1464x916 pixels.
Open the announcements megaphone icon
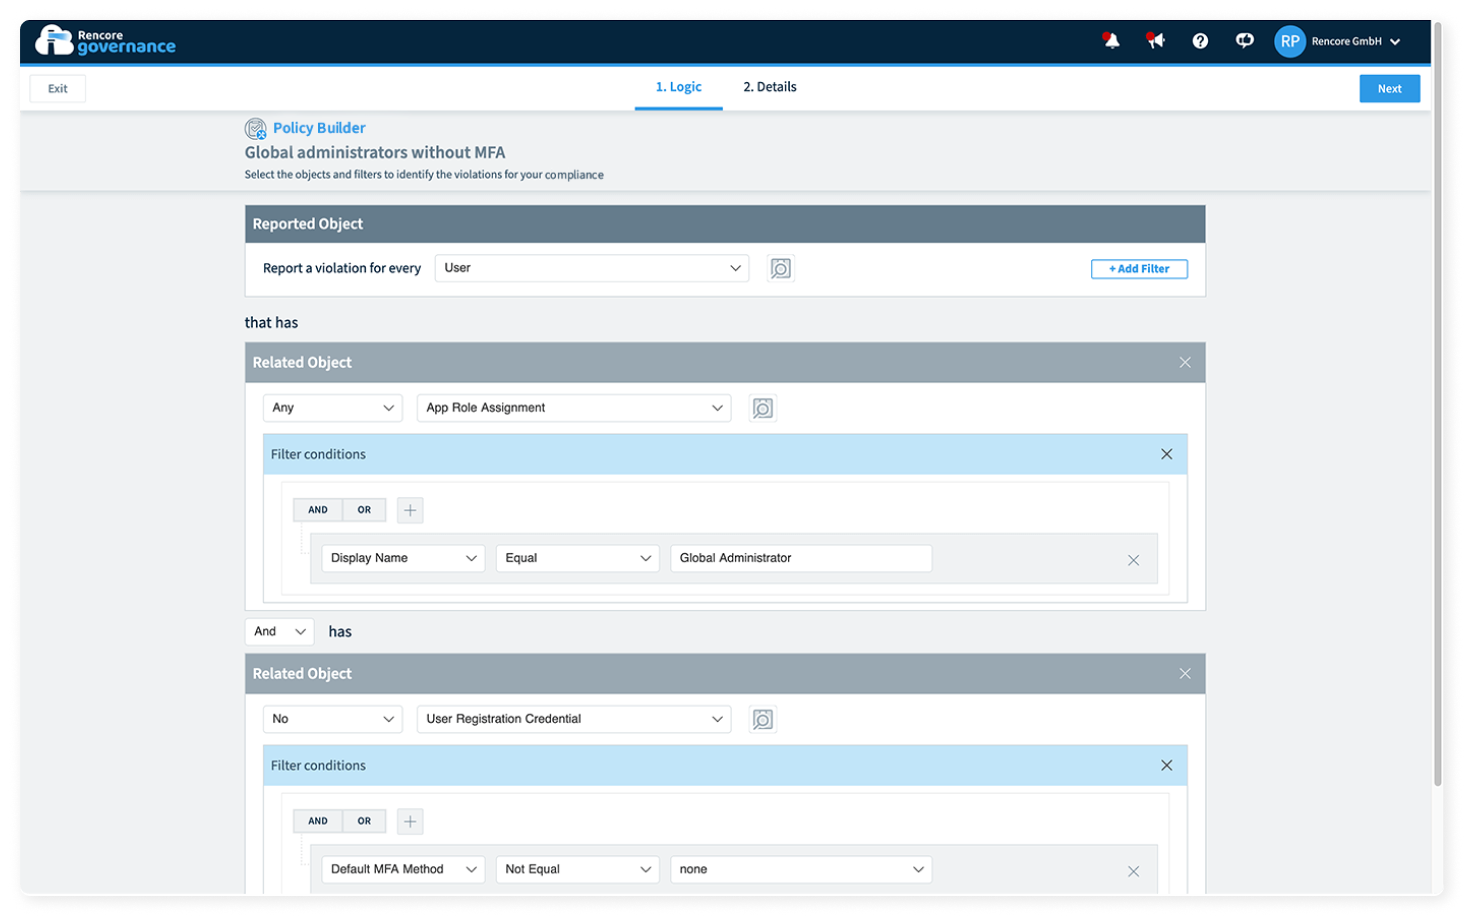1156,41
